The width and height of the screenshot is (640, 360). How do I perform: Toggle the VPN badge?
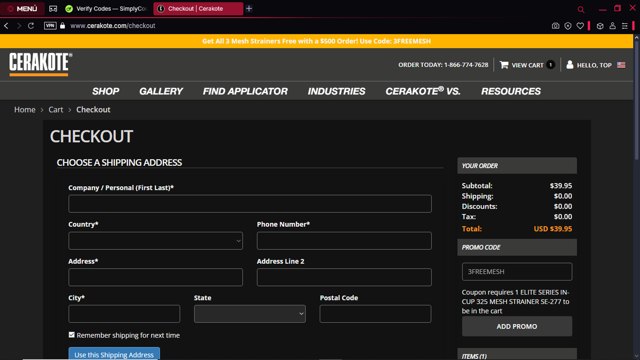point(50,26)
